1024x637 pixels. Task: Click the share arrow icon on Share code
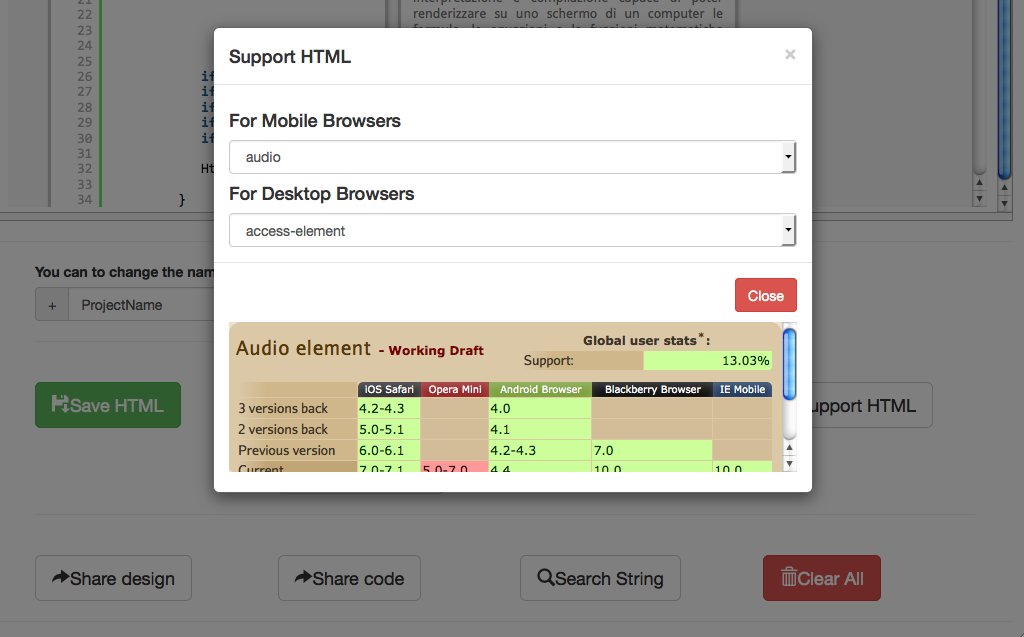[303, 577]
